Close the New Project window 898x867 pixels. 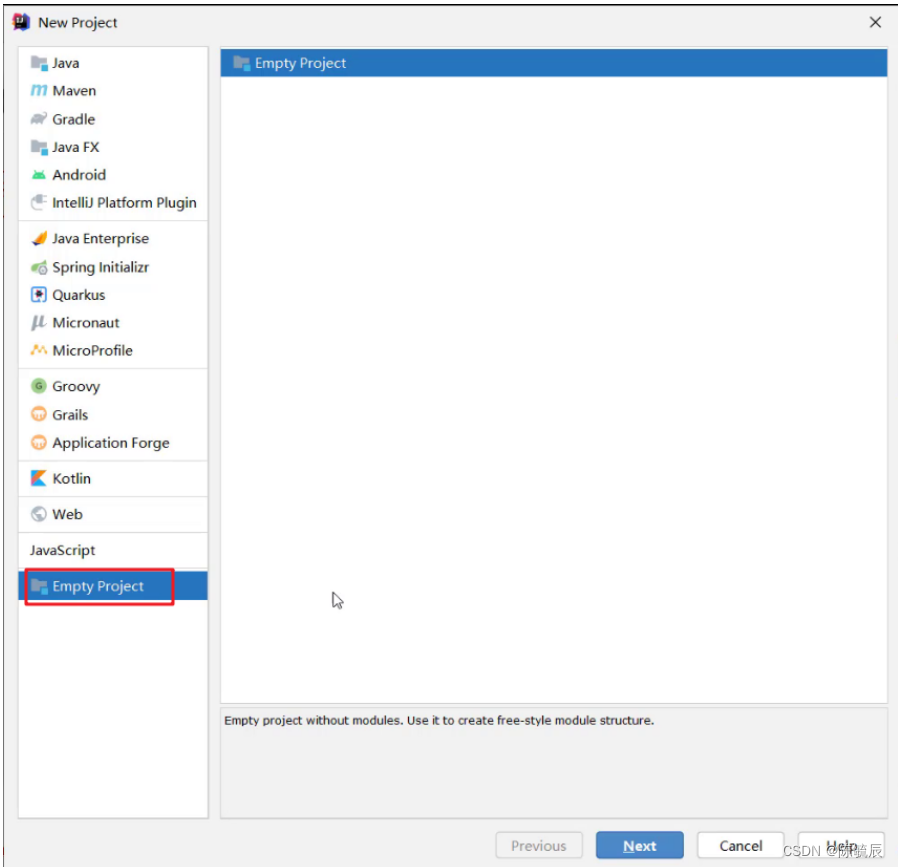pos(875,22)
